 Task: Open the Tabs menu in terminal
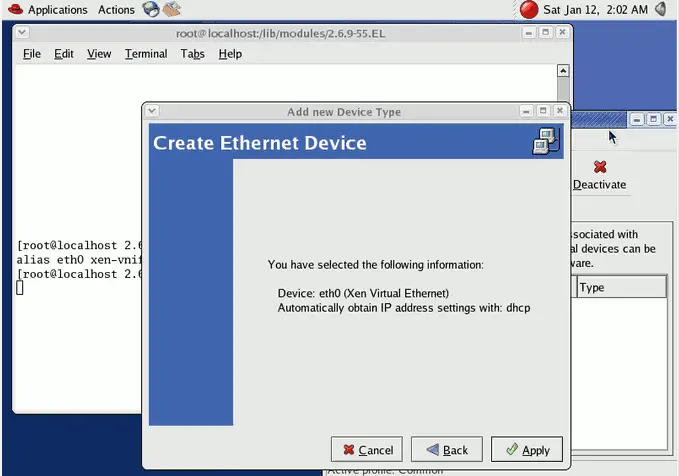[x=193, y=54]
